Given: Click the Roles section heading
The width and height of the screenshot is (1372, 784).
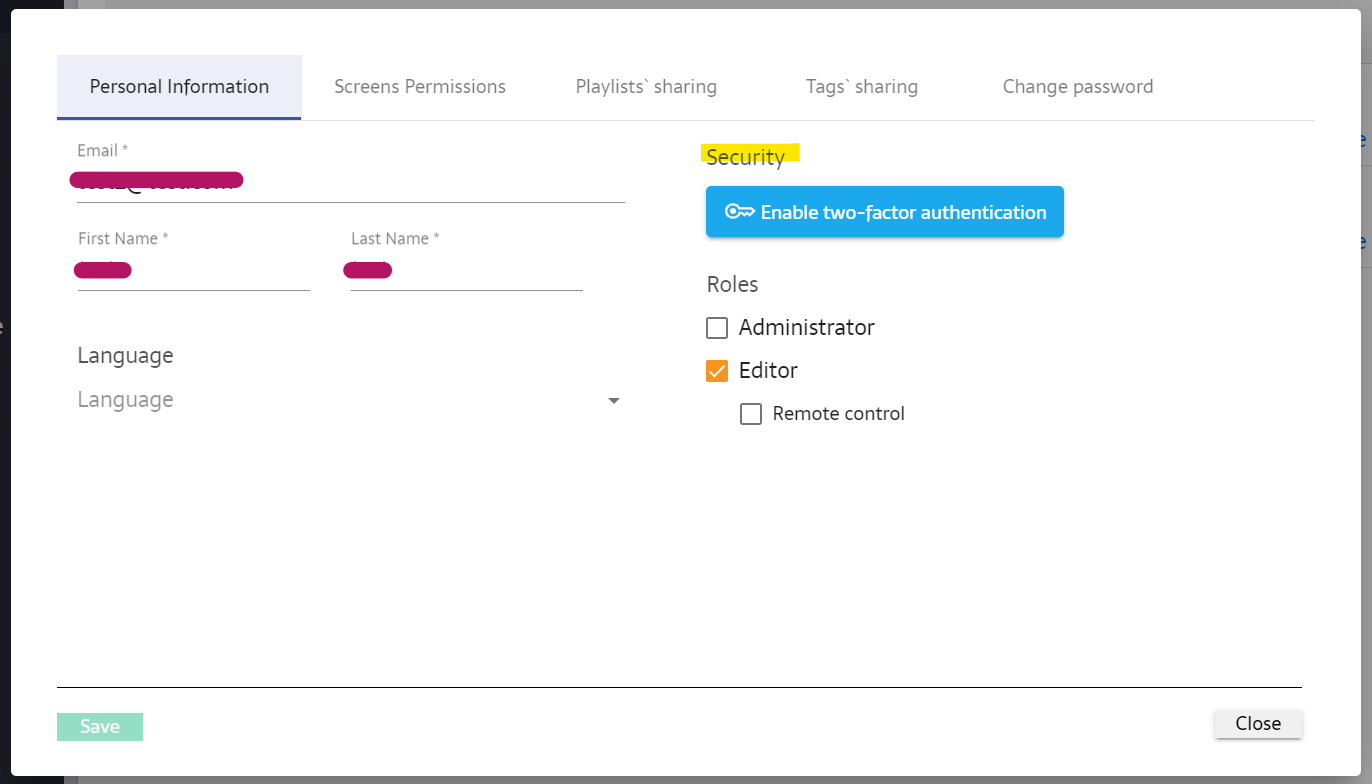Looking at the screenshot, I should pyautogui.click(x=732, y=285).
